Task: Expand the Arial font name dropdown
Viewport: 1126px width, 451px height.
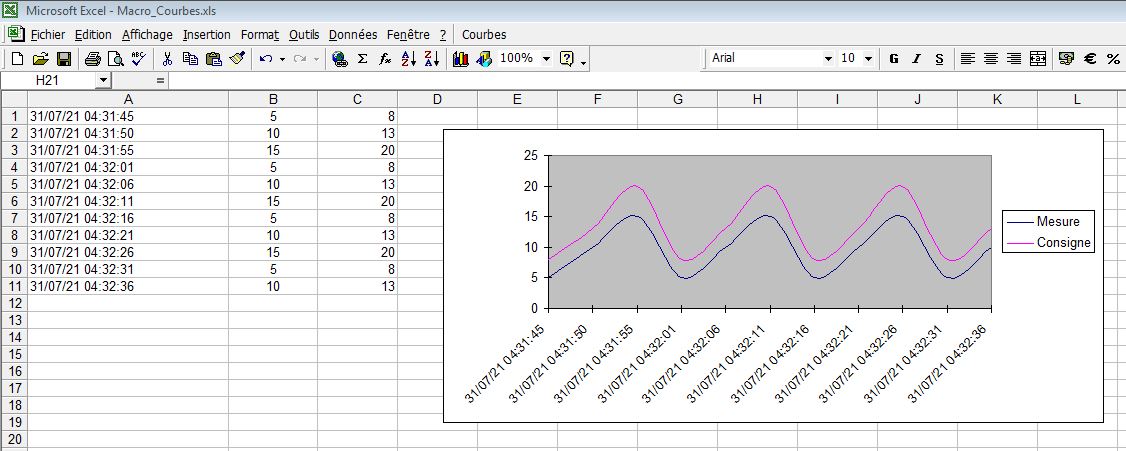Action: point(827,59)
